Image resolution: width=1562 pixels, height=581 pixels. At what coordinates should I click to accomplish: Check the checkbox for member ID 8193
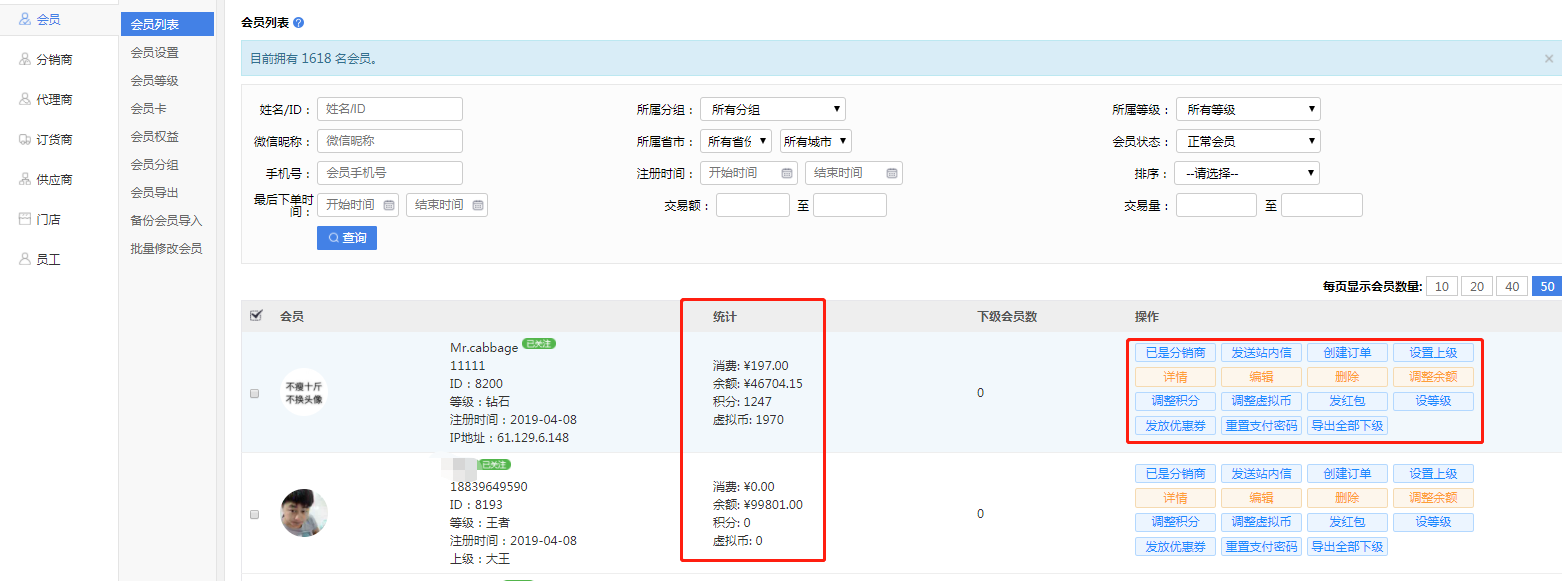pos(254,514)
